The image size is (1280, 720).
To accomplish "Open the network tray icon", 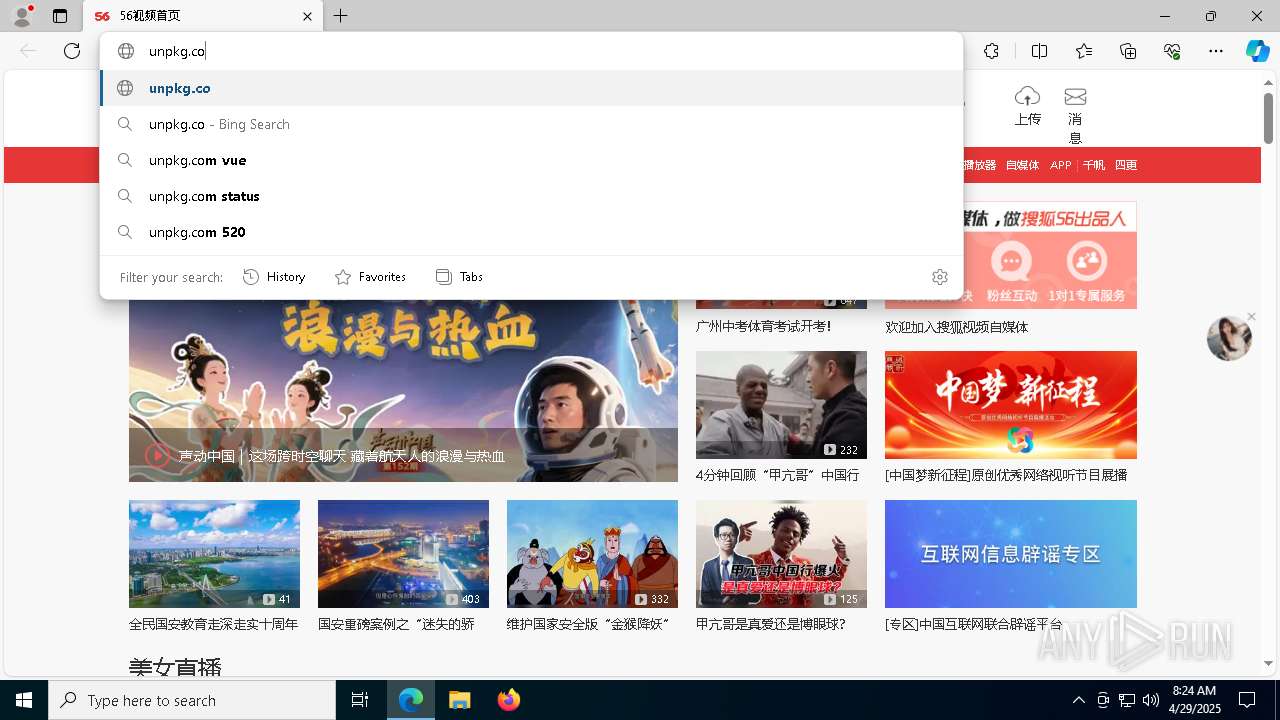I will tap(1127, 700).
